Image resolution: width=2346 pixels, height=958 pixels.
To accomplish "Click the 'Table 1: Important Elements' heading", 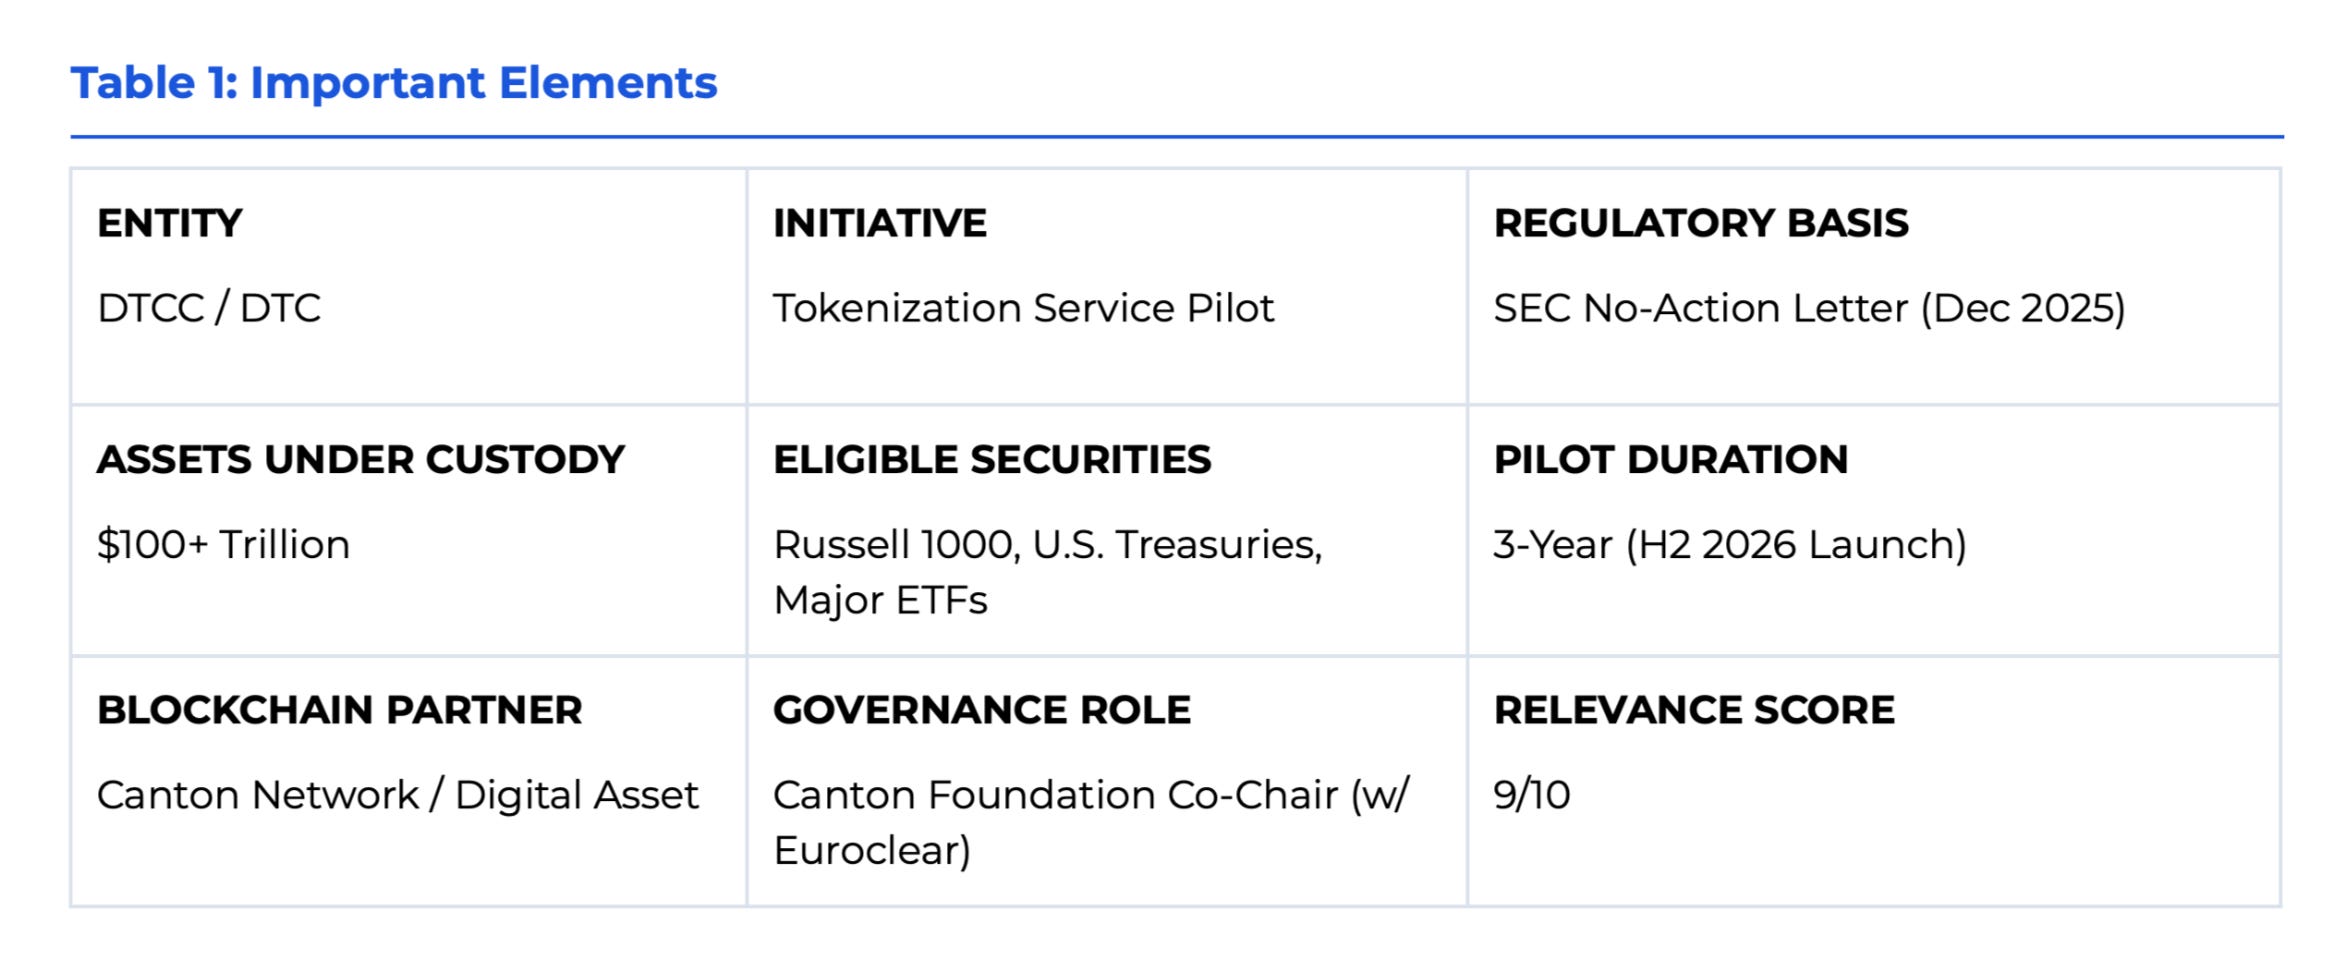I will pos(394,82).
